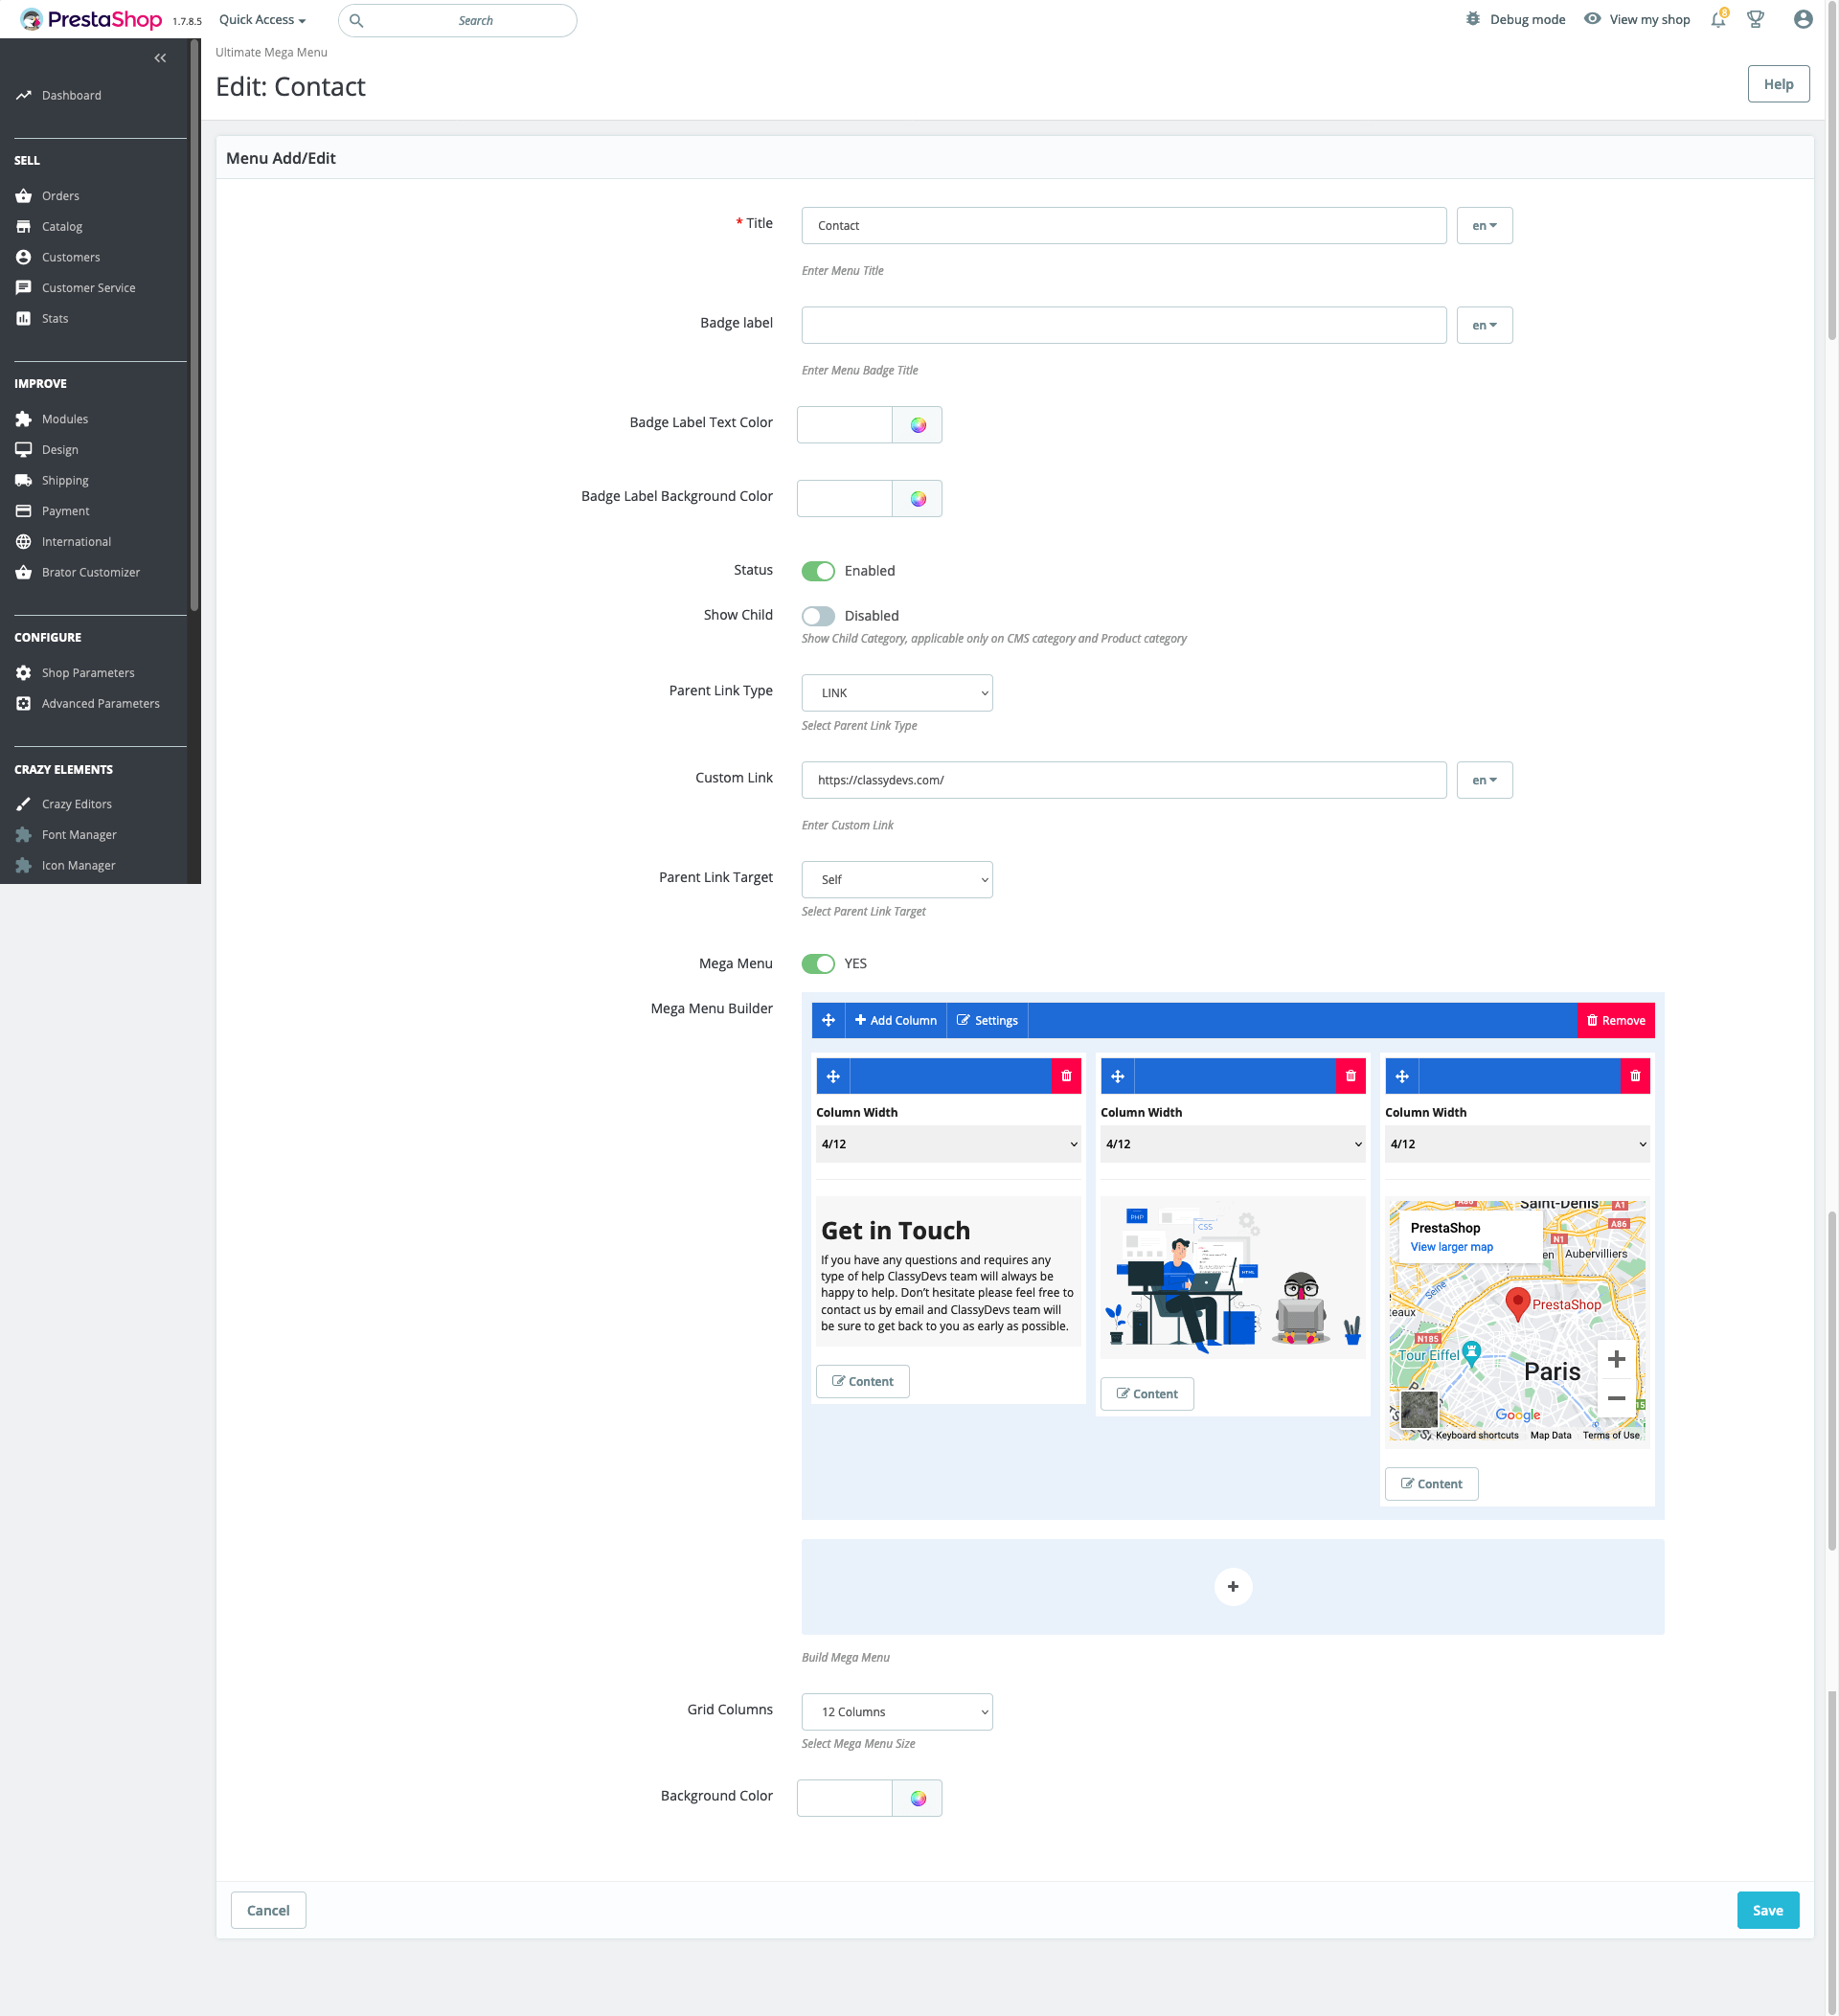Open Parent Link Type dropdown

point(896,693)
